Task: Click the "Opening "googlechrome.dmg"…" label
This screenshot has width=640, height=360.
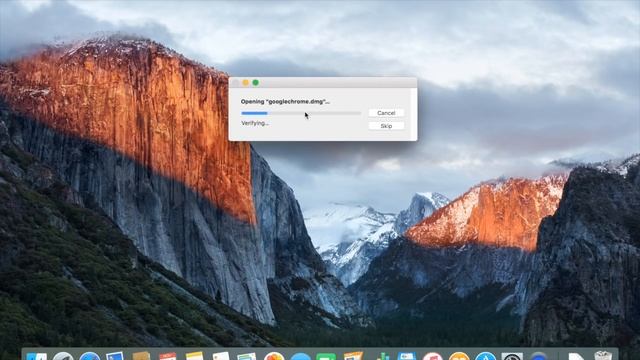Action: [x=285, y=102]
